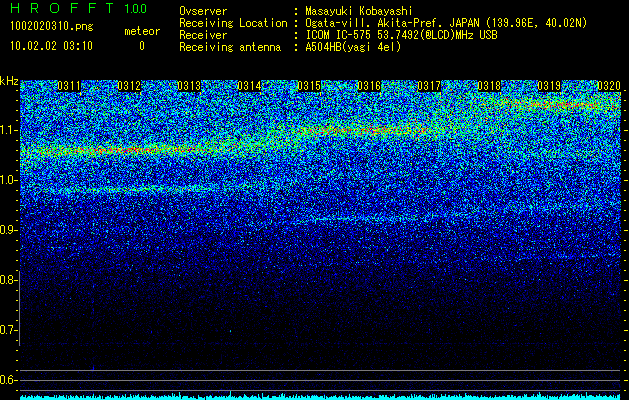Click the 0313 time marker
629x400 pixels.
click(189, 86)
